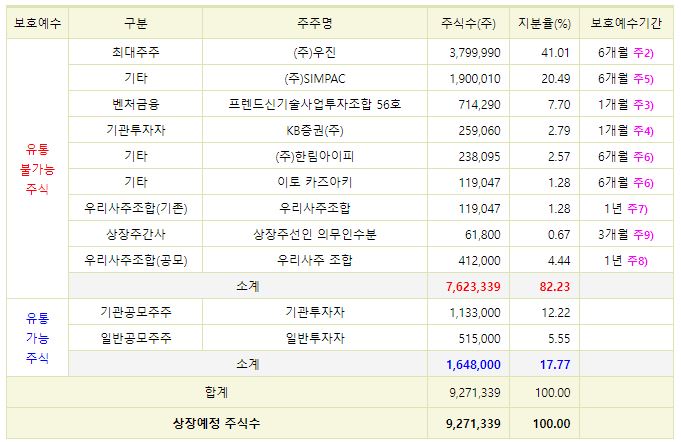Select the 주식수(주) column header
The width and height of the screenshot is (681, 442).
click(468, 23)
